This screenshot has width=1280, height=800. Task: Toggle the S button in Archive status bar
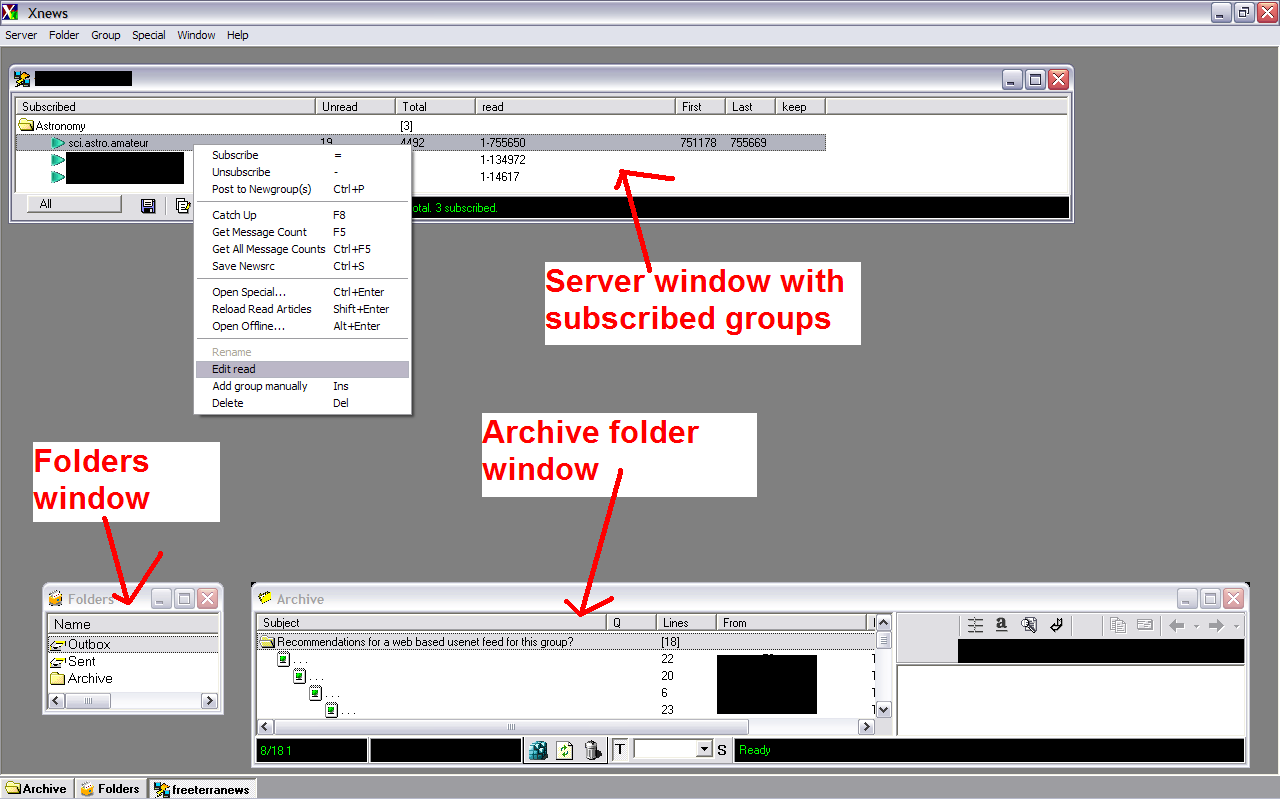pos(721,750)
